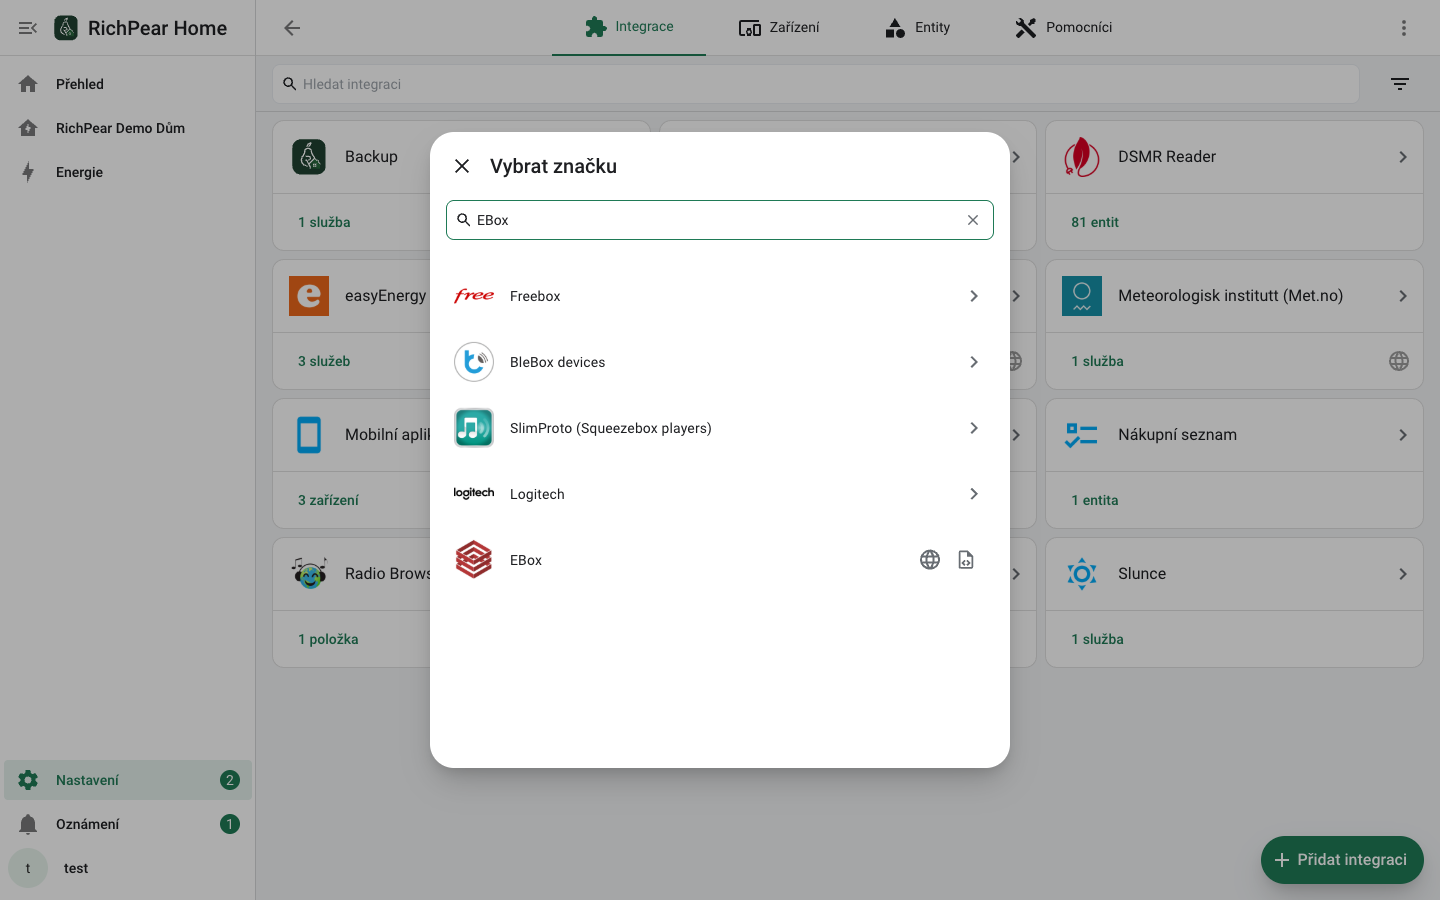Viewport: 1440px width, 900px height.
Task: Open Nákupní seznam details chevron
Action: [x=1403, y=435]
